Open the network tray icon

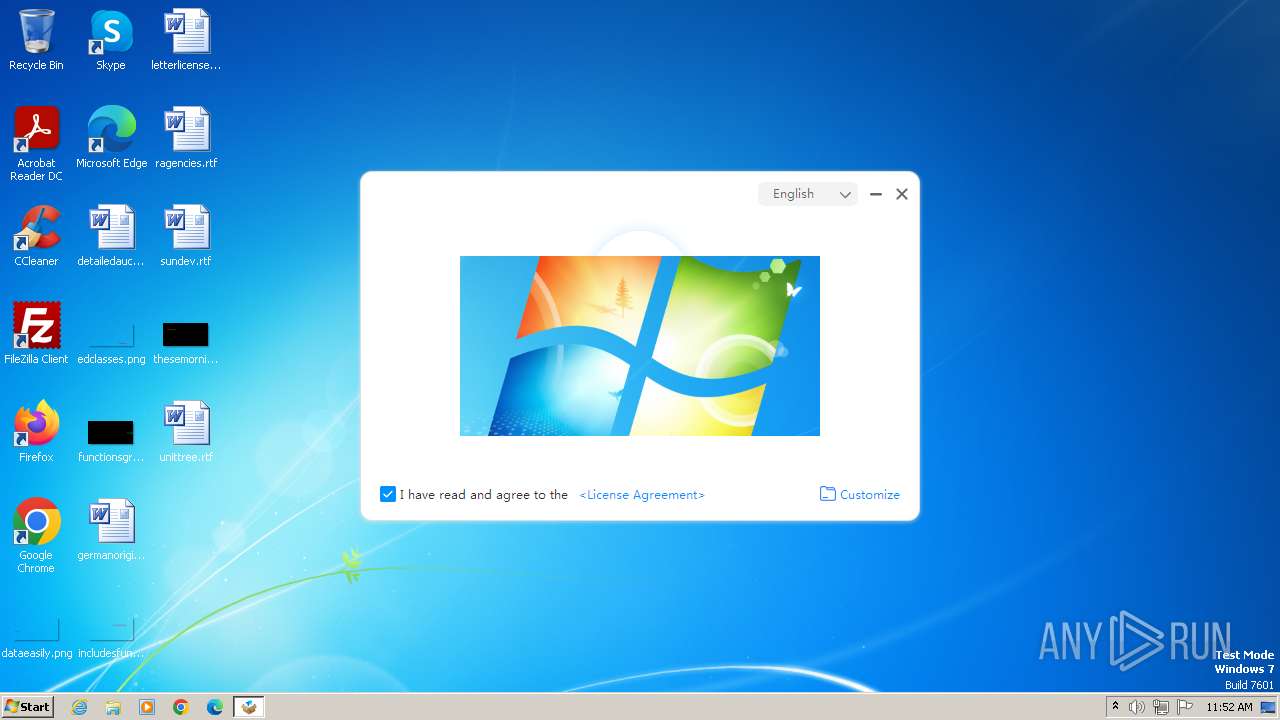point(1161,707)
